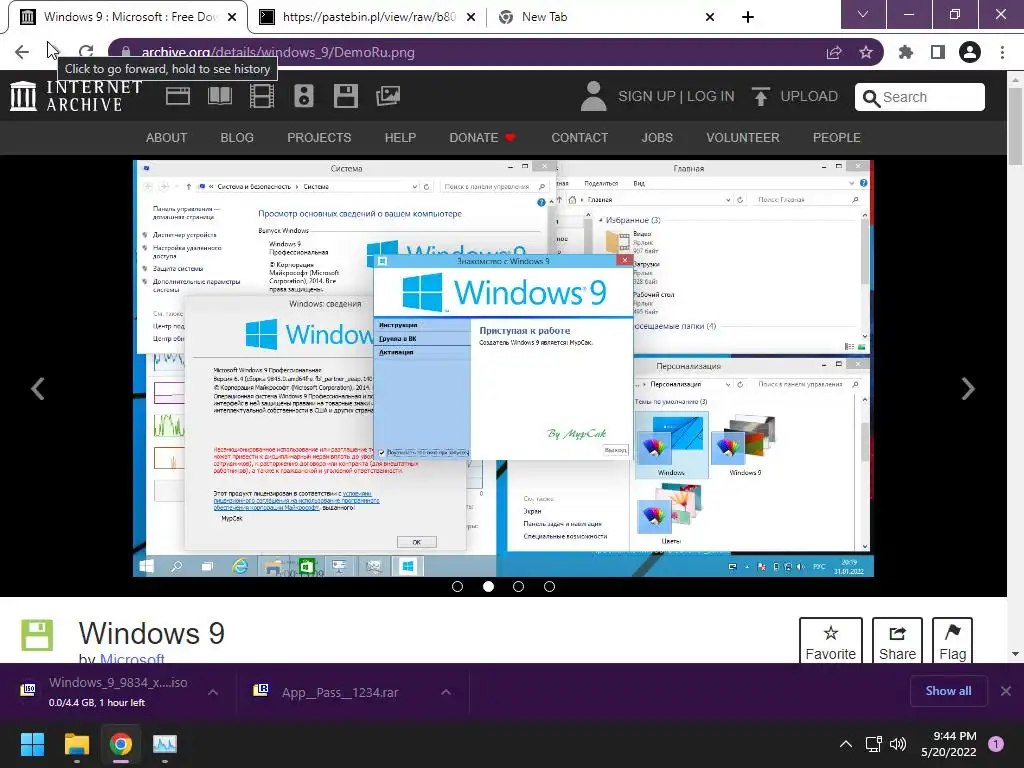Screen dimensions: 1024x768
Task: Open the BLOG menu item
Action: coord(237,138)
